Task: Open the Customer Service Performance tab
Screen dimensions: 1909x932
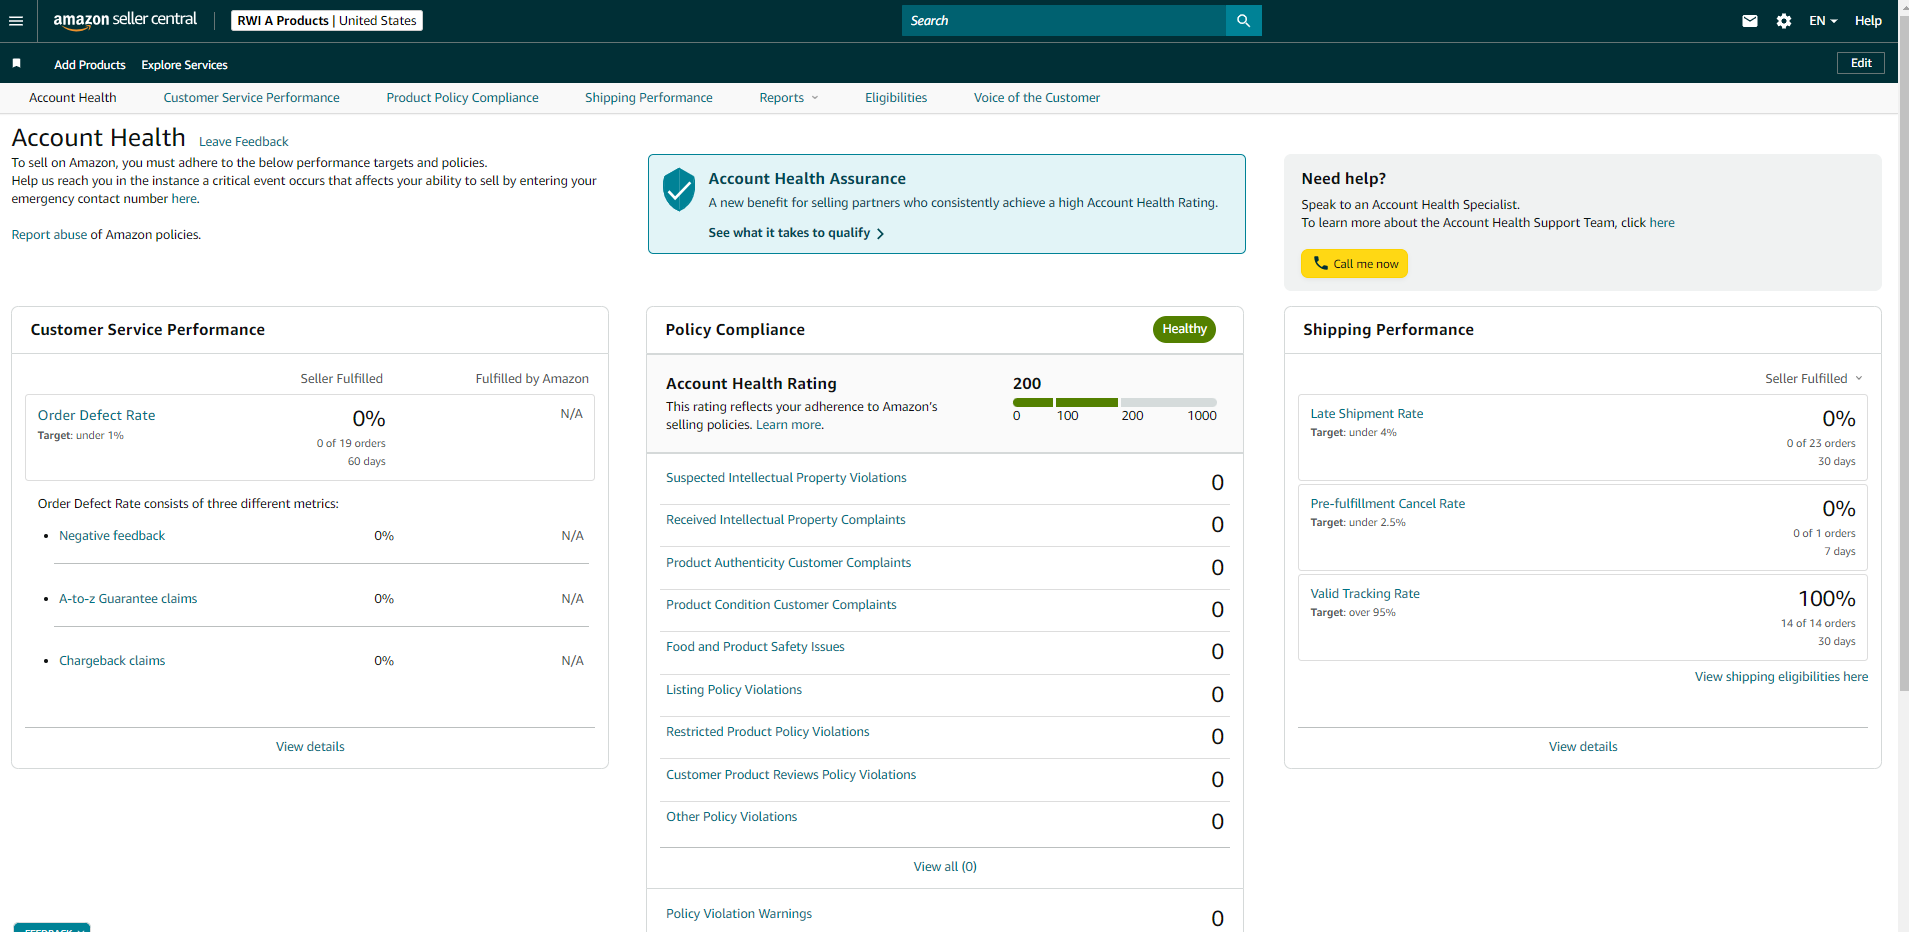Action: coord(251,98)
